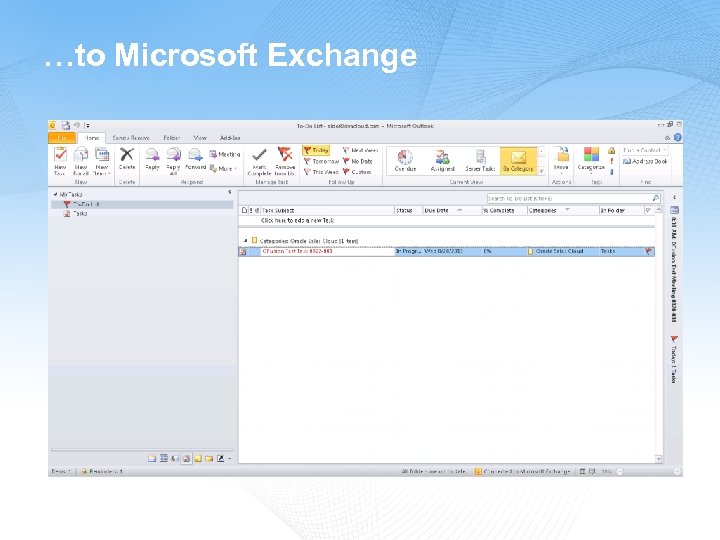
Task: Select the Home ribbon tab
Action: click(x=91, y=138)
